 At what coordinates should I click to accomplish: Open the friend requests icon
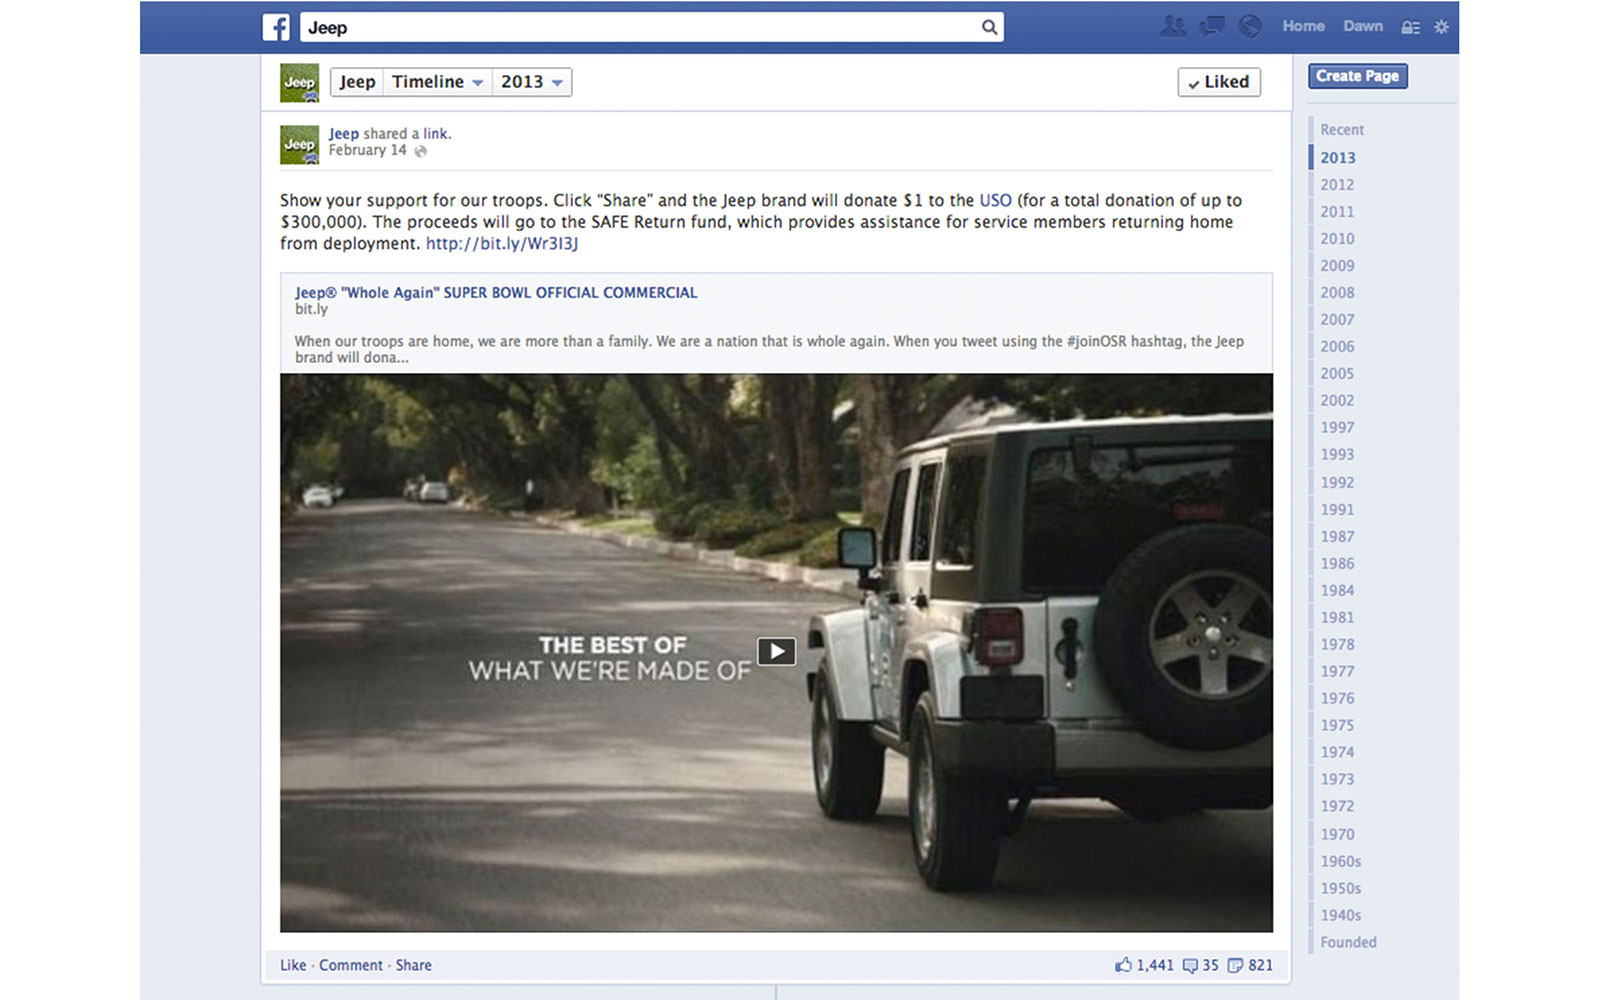click(1173, 26)
